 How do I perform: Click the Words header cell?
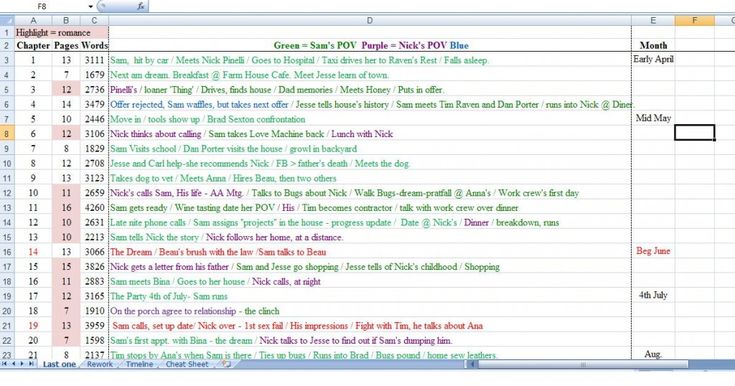point(94,45)
